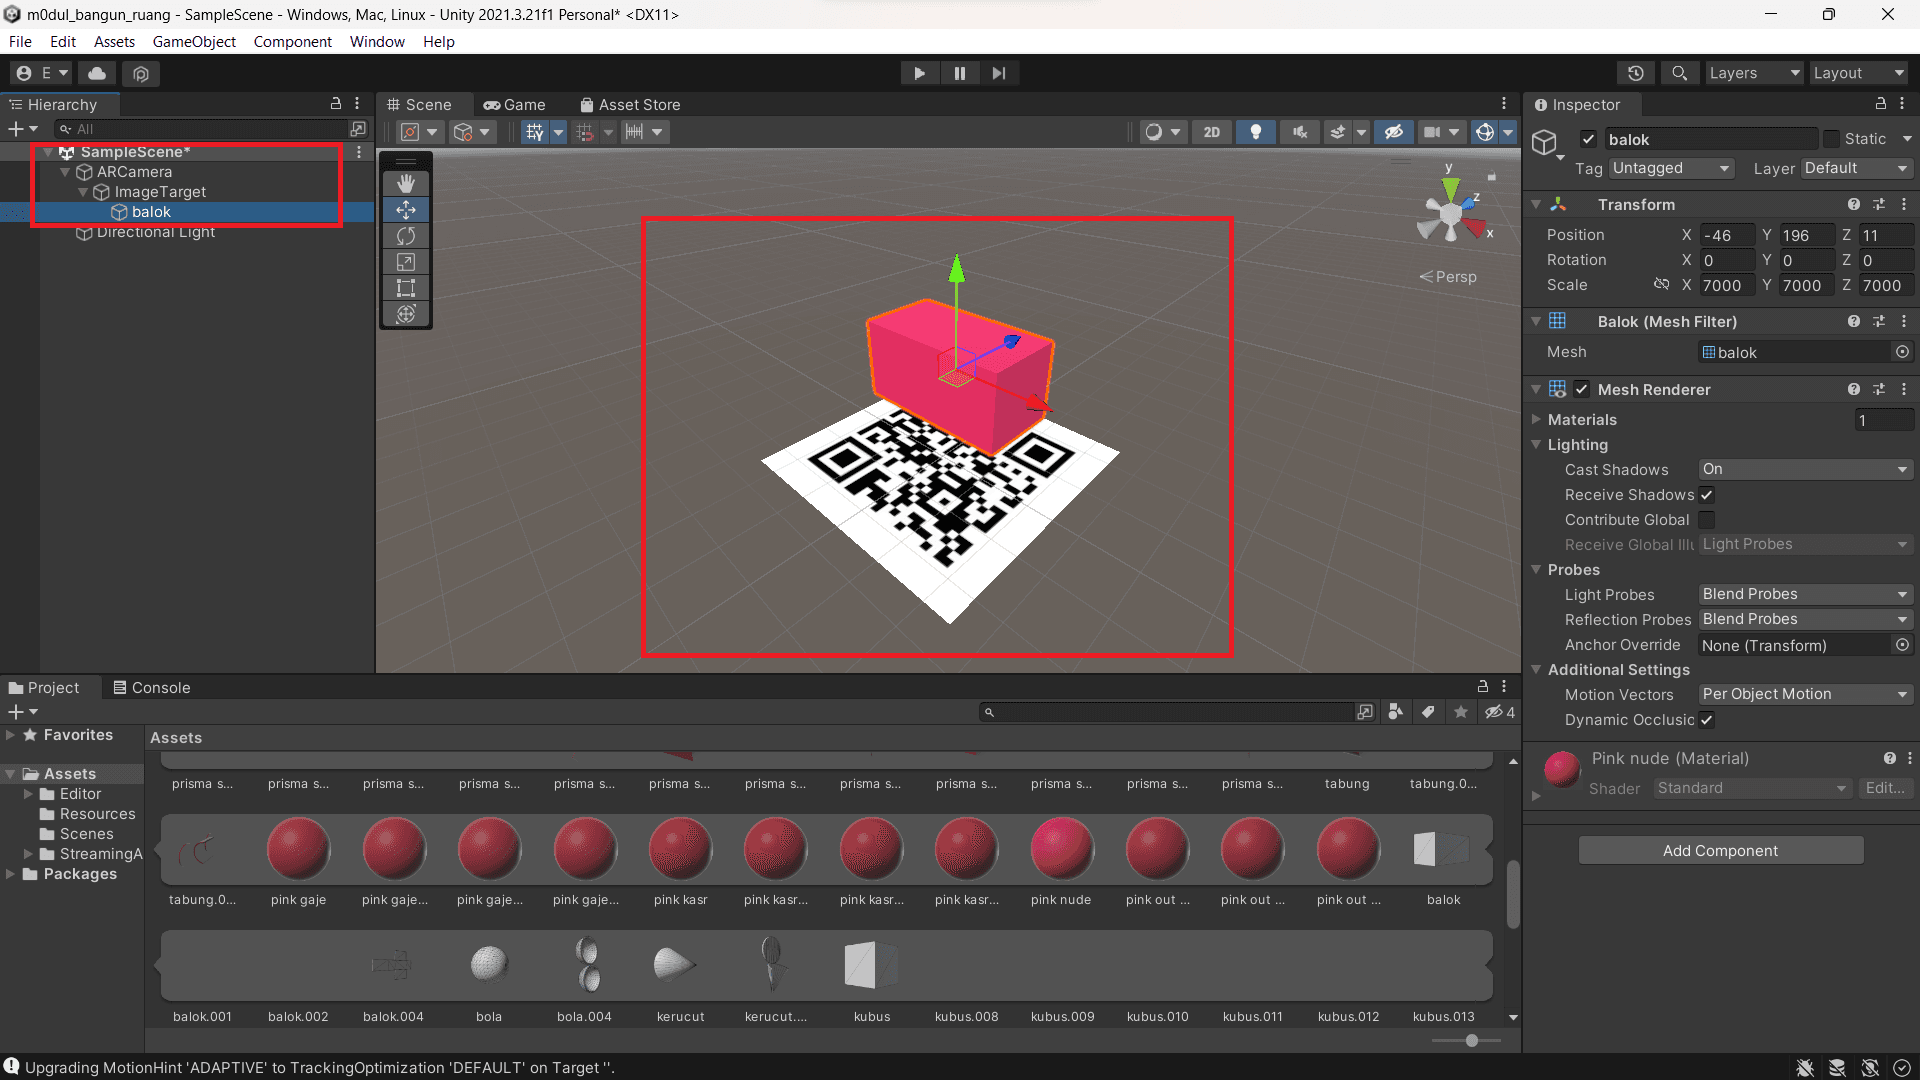Viewport: 1920px width, 1080px height.
Task: Toggle 2D scene view mode
Action: (x=1212, y=132)
